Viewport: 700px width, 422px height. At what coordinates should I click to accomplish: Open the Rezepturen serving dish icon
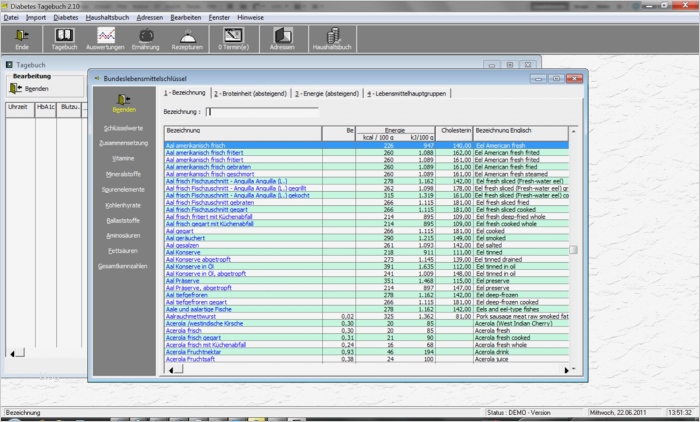(187, 39)
